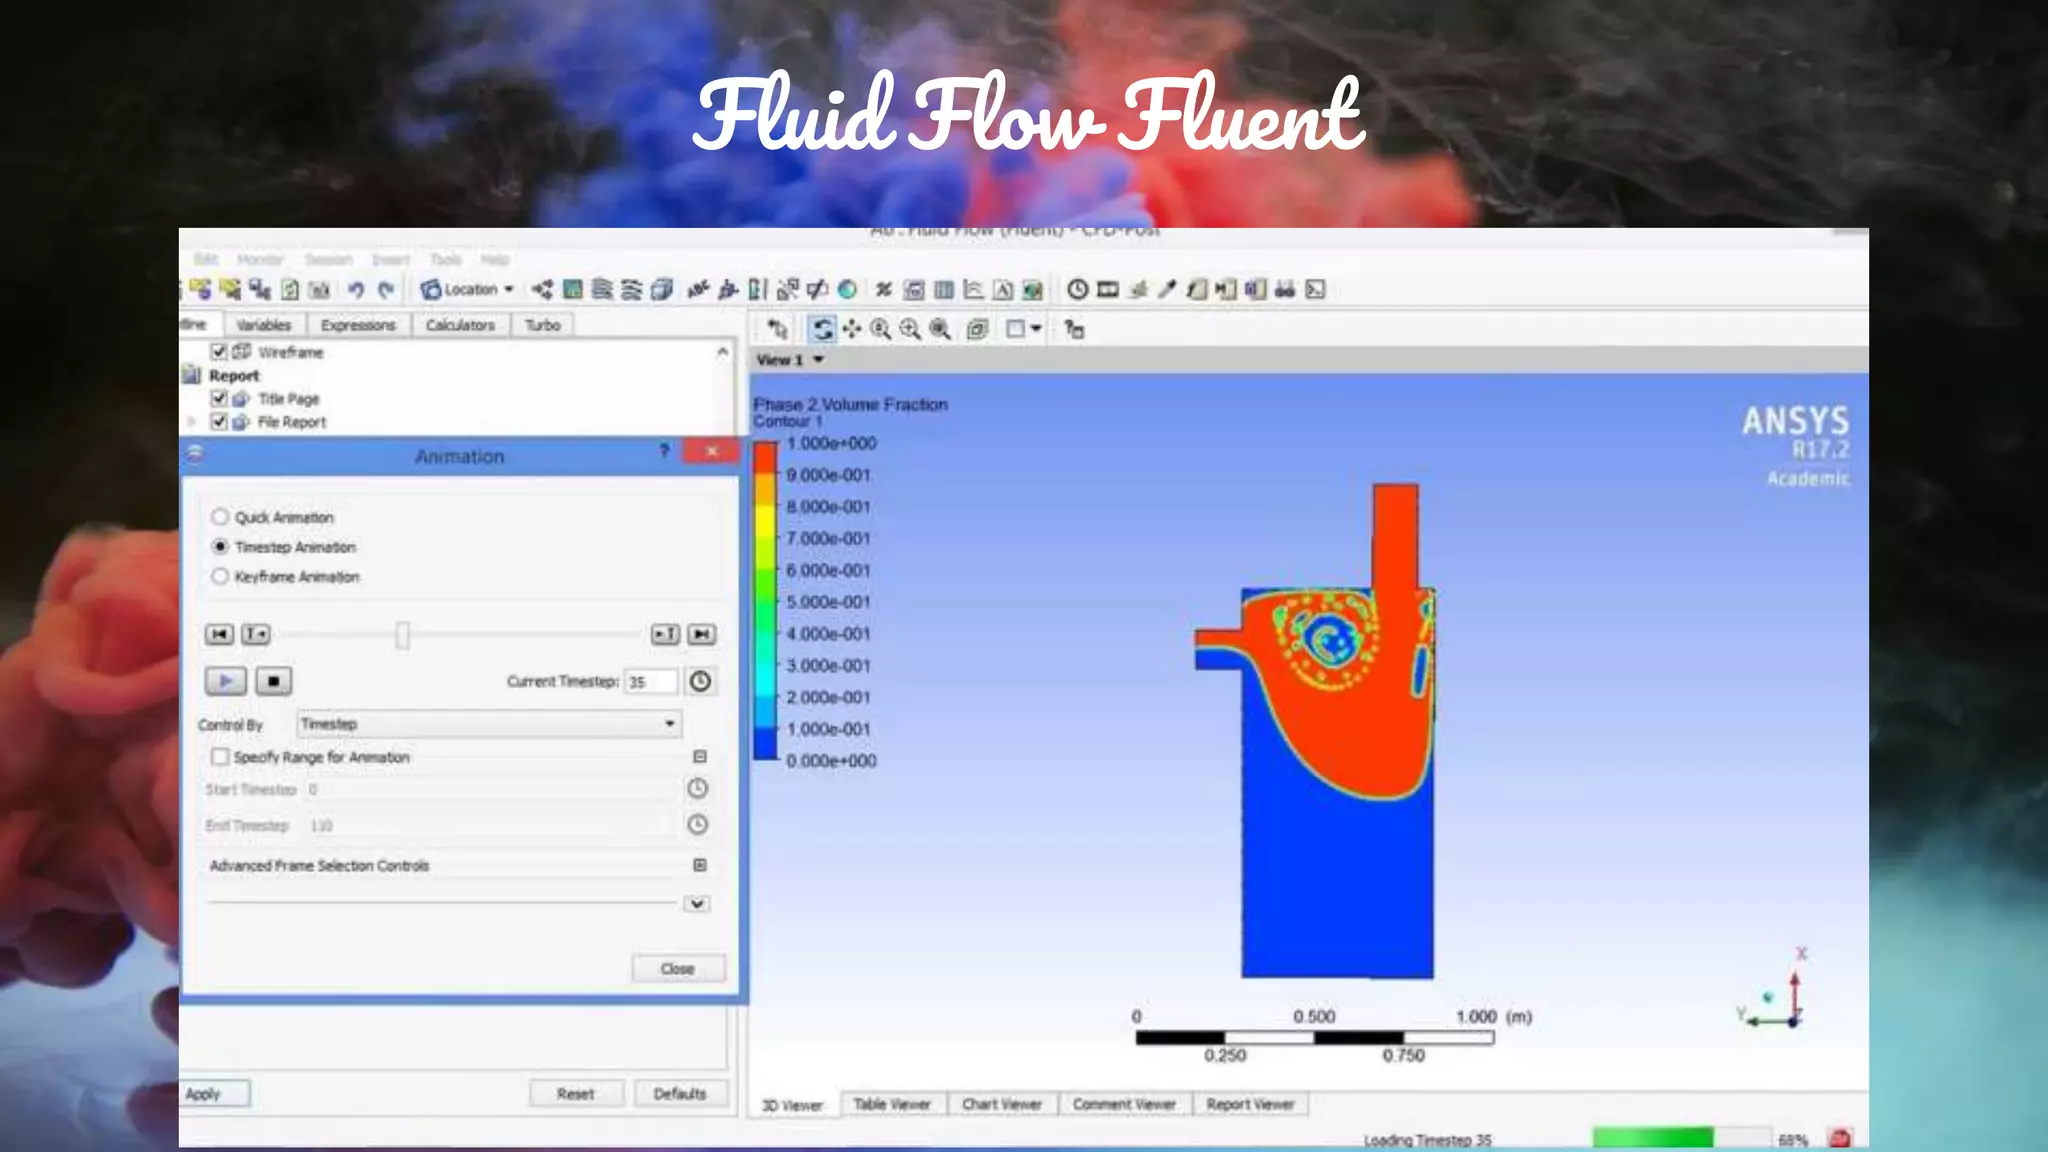Click the Redo arrow icon

pos(386,290)
